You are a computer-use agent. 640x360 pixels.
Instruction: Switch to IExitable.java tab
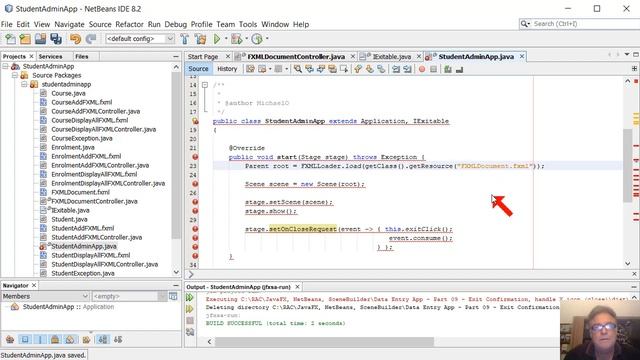tap(391, 56)
